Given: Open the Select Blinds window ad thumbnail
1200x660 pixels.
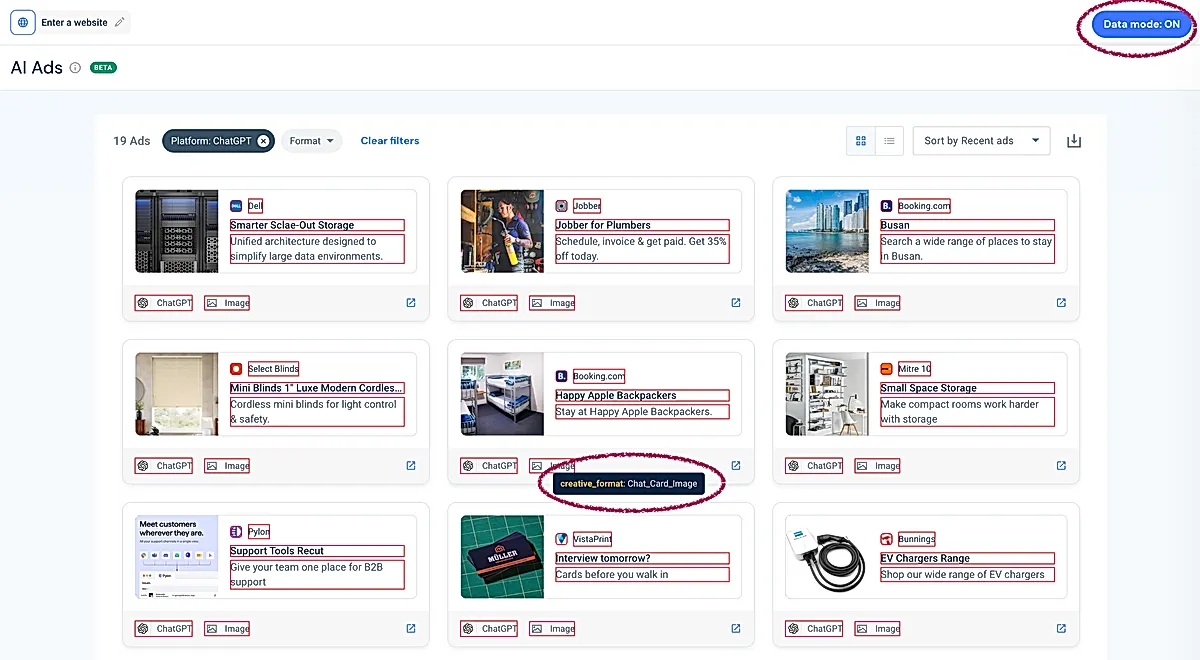Looking at the screenshot, I should tap(177, 394).
